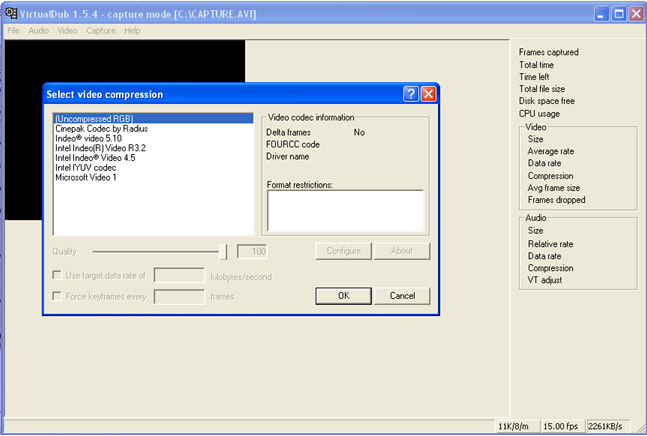Image resolution: width=647 pixels, height=436 pixels.
Task: Close the VirtualDub main window
Action: point(636,14)
